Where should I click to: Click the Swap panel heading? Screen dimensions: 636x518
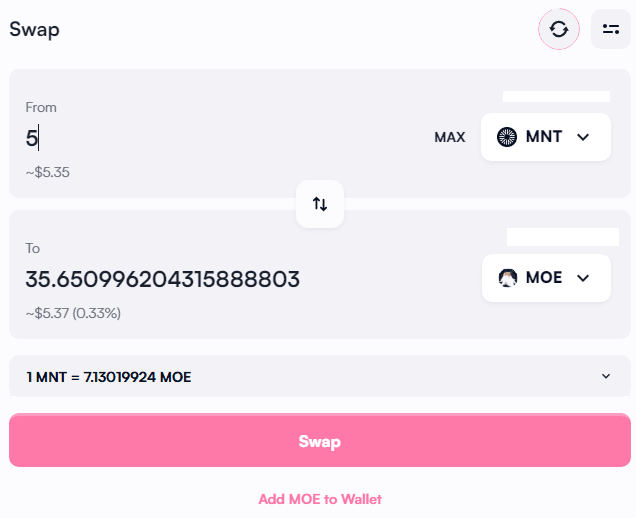[x=35, y=29]
